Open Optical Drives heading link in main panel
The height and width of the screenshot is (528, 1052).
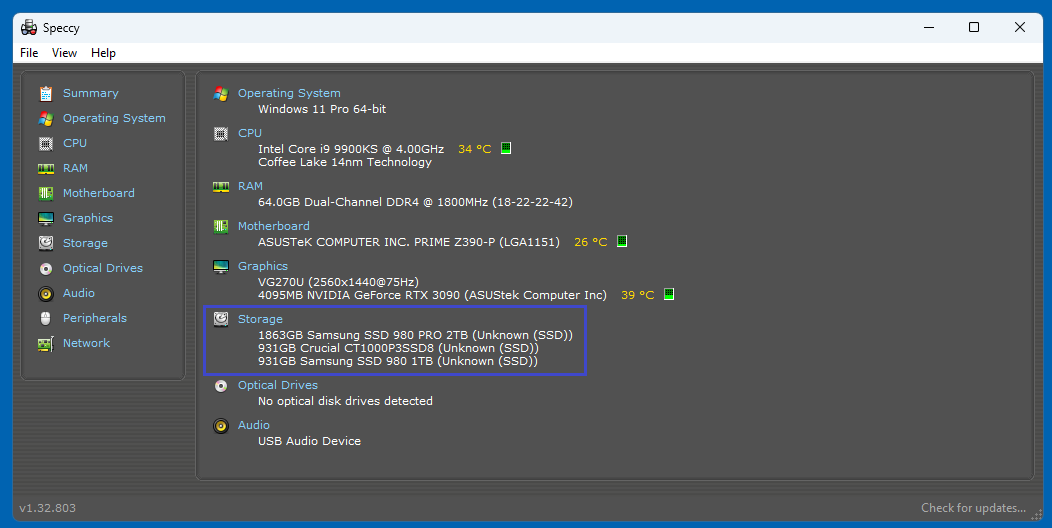[x=278, y=385]
